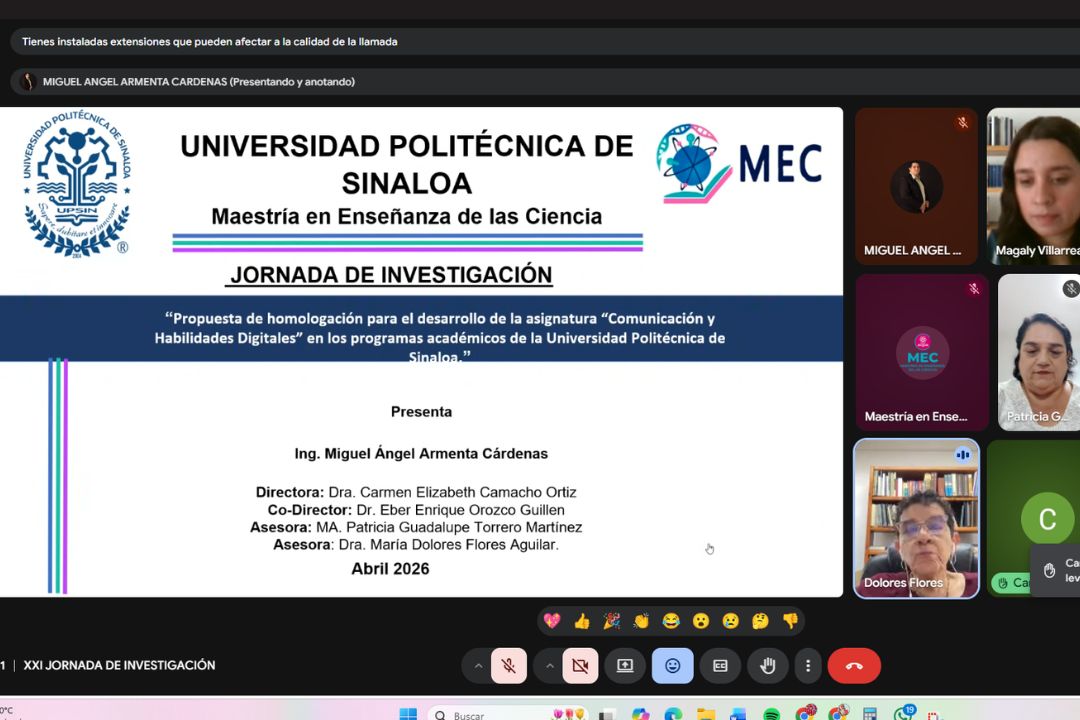Expand audio settings chevron
Viewport: 1080px width, 720px height.
click(x=478, y=666)
